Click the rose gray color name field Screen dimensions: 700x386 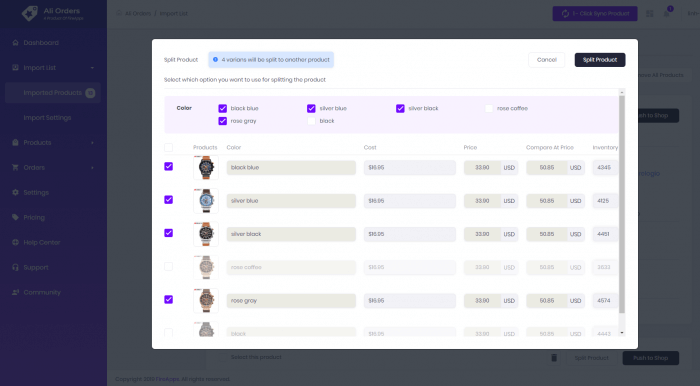point(291,300)
